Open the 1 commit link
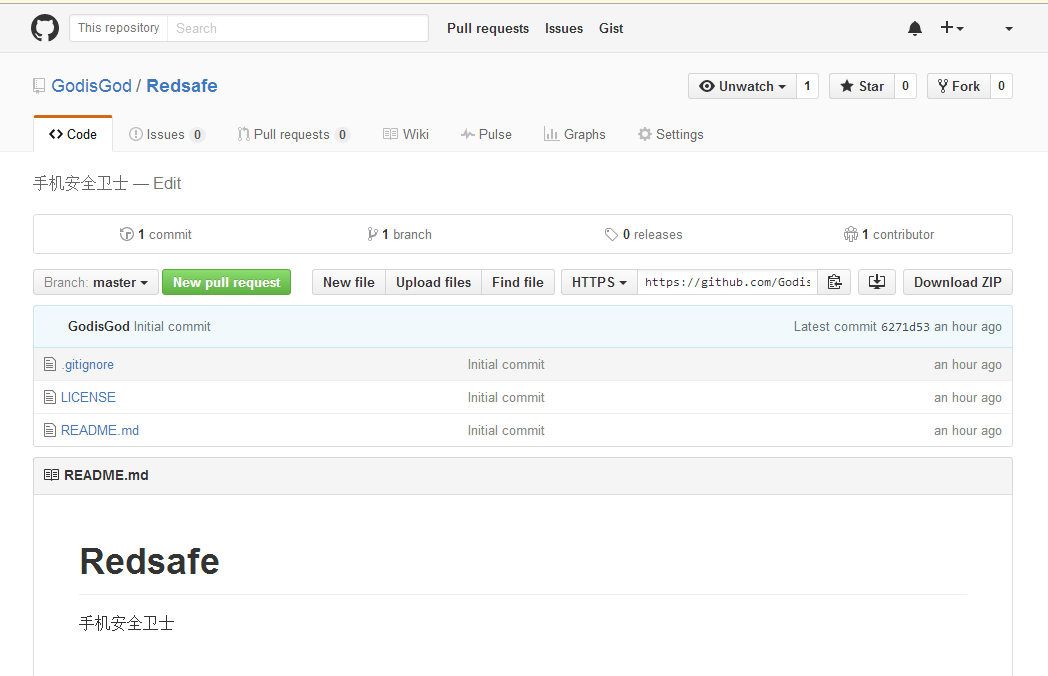 pos(156,234)
